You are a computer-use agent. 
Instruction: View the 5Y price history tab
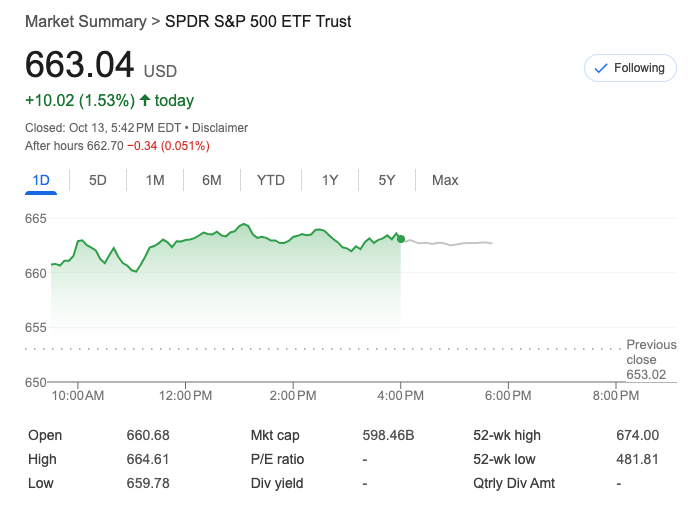pyautogui.click(x=387, y=180)
